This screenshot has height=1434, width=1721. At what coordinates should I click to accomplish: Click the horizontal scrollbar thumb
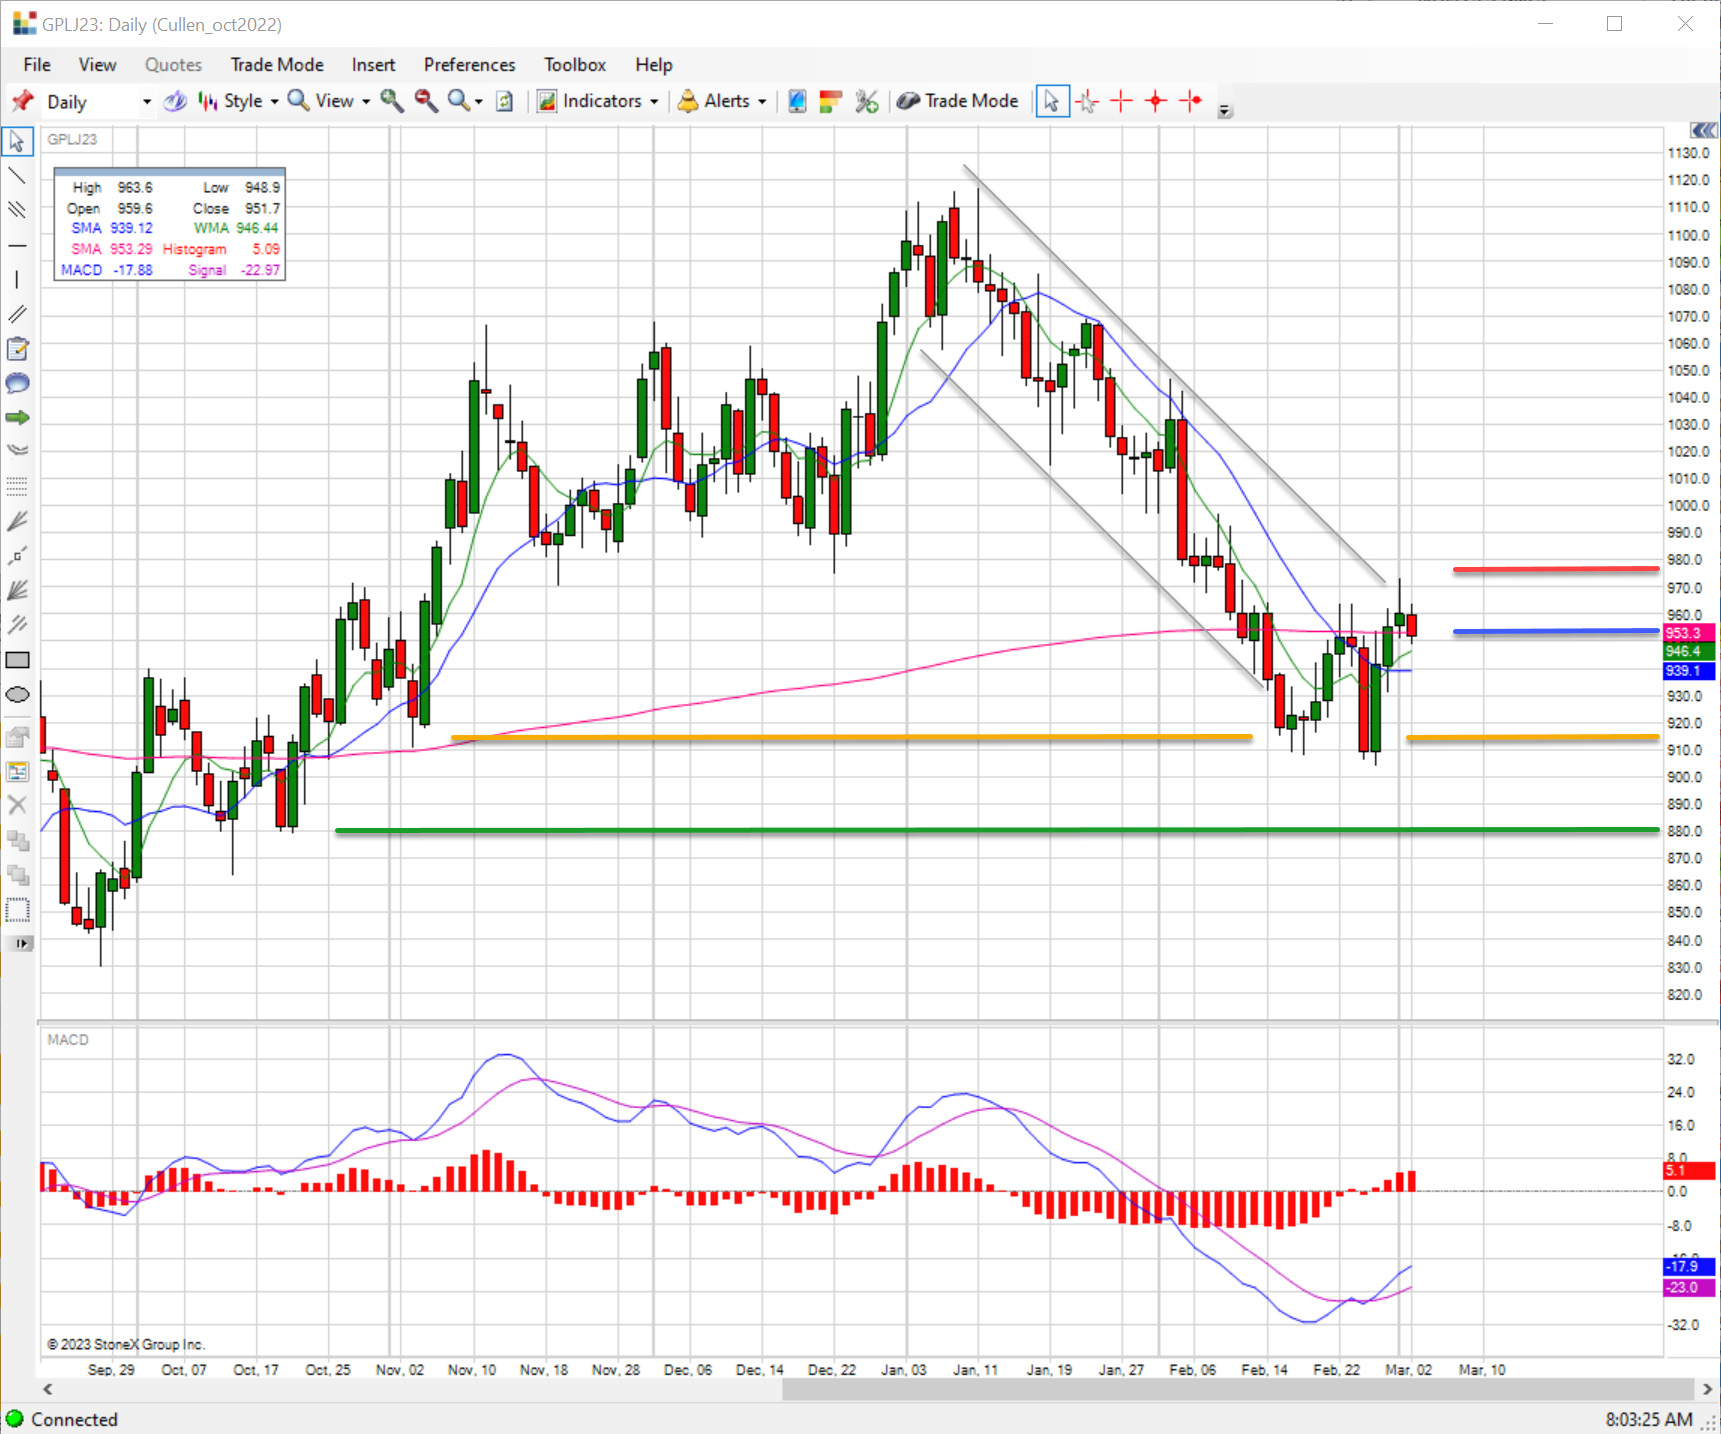(1237, 1389)
